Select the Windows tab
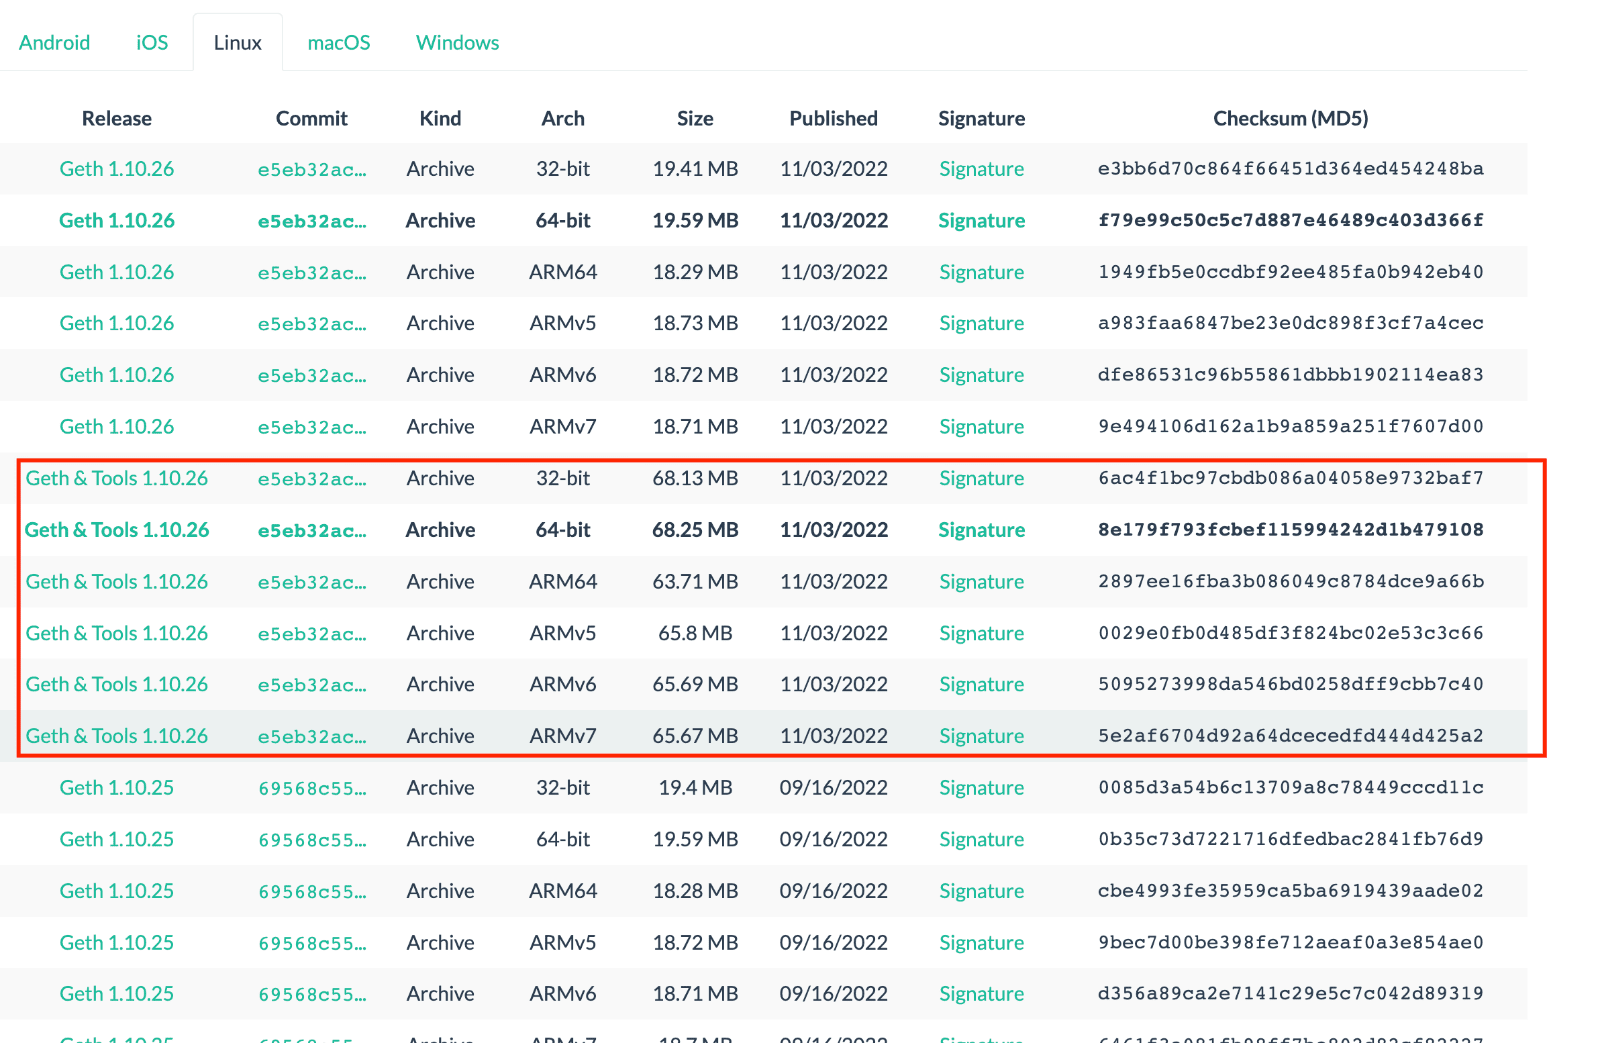Image resolution: width=1600 pixels, height=1043 pixels. (457, 43)
